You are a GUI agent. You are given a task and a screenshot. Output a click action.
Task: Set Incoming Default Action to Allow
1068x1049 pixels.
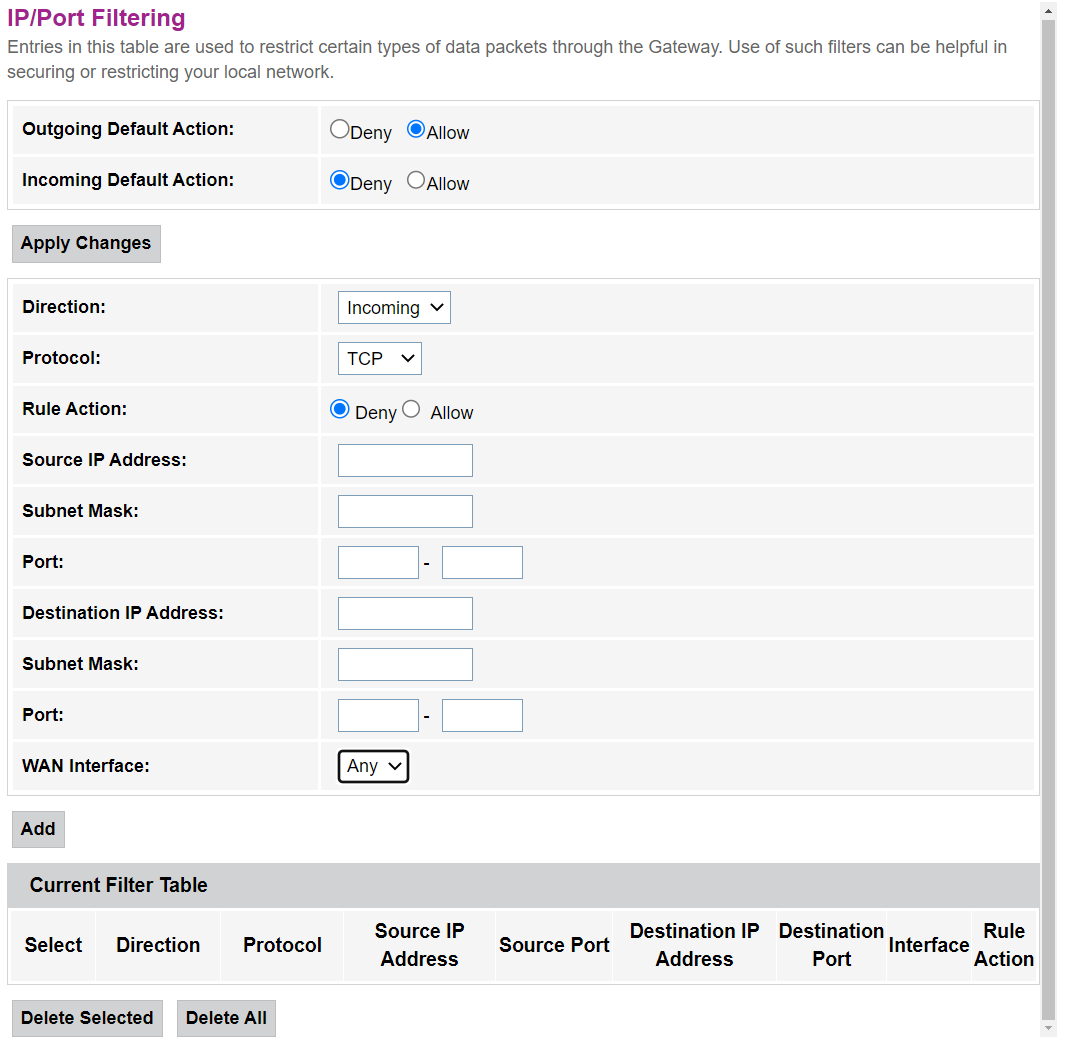click(416, 181)
